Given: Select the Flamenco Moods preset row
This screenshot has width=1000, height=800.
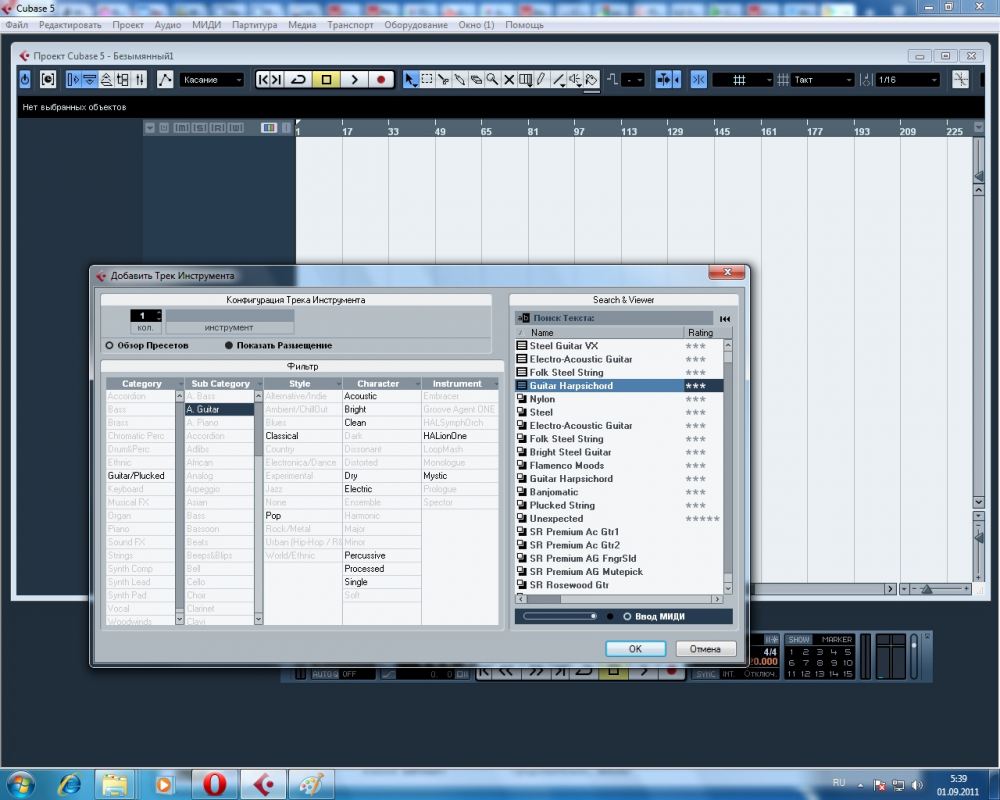Looking at the screenshot, I should (x=619, y=465).
